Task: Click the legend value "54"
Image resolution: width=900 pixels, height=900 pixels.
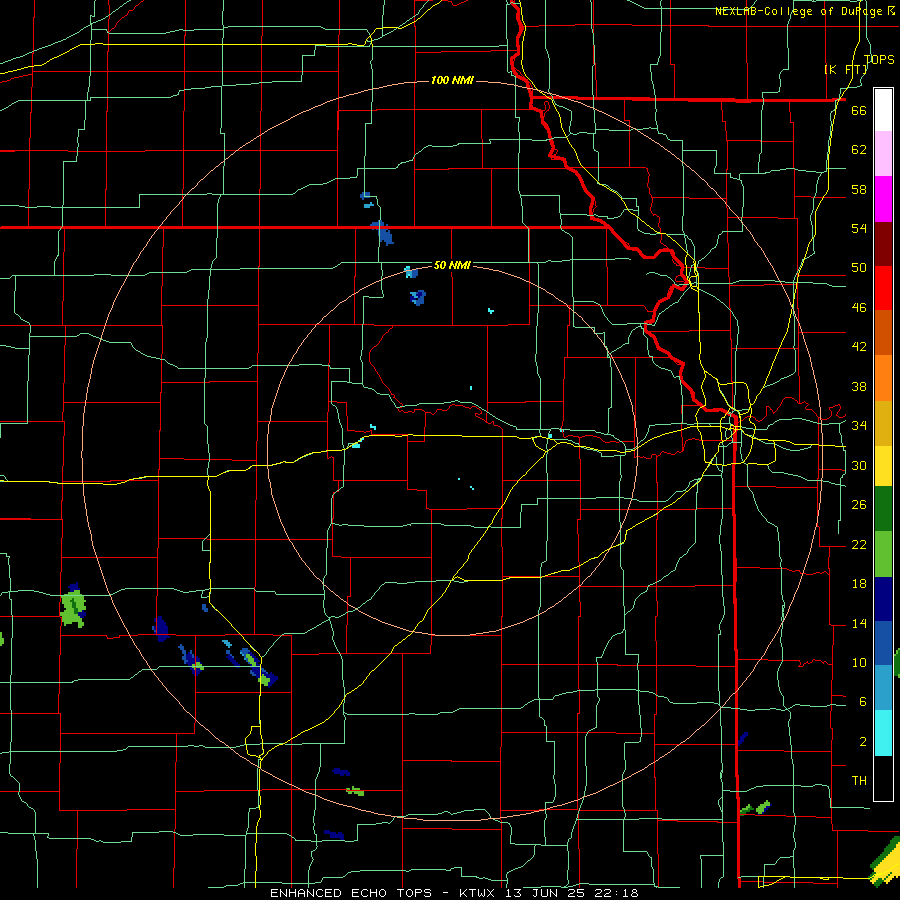Action: pyautogui.click(x=859, y=228)
